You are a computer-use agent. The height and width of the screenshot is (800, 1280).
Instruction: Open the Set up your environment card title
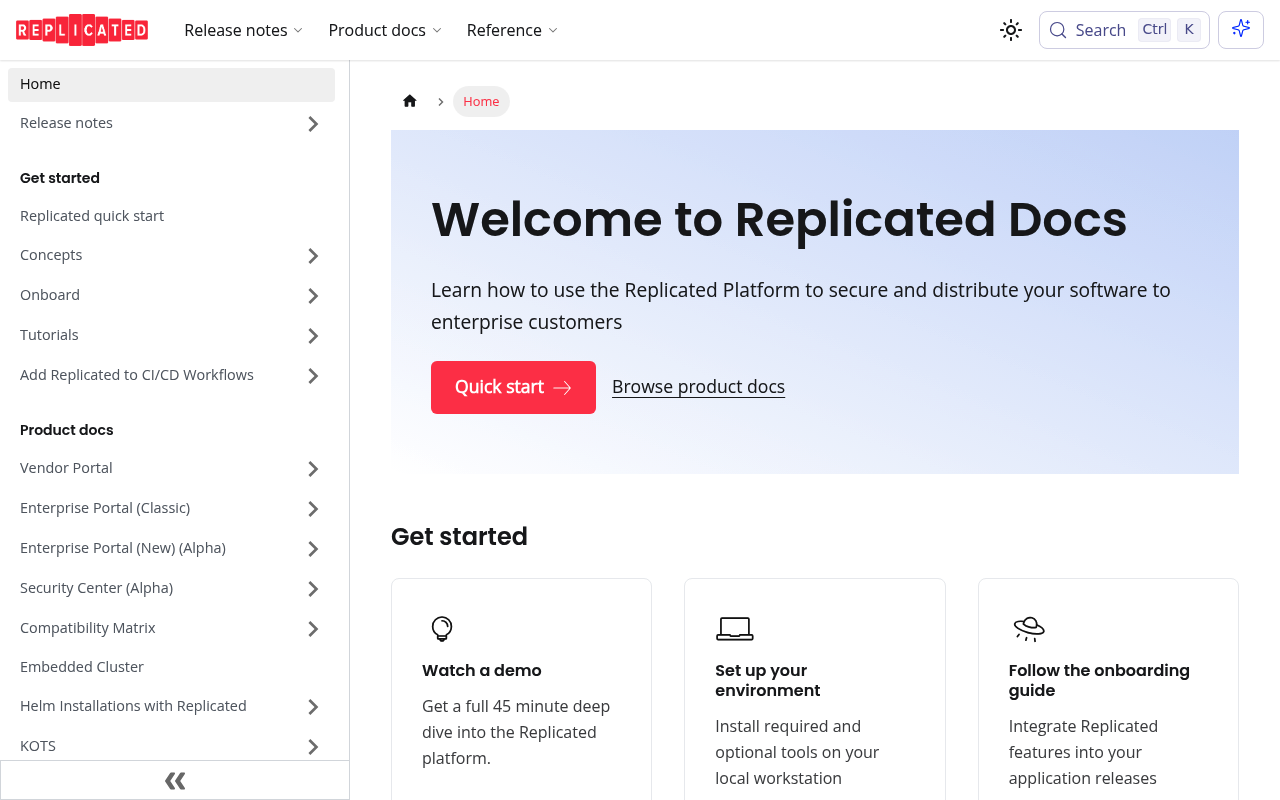768,680
